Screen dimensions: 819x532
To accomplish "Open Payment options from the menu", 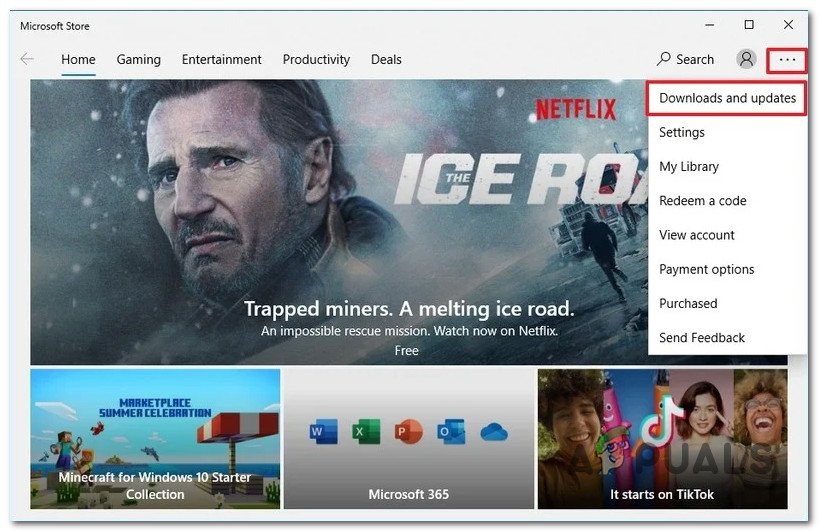I will [706, 269].
